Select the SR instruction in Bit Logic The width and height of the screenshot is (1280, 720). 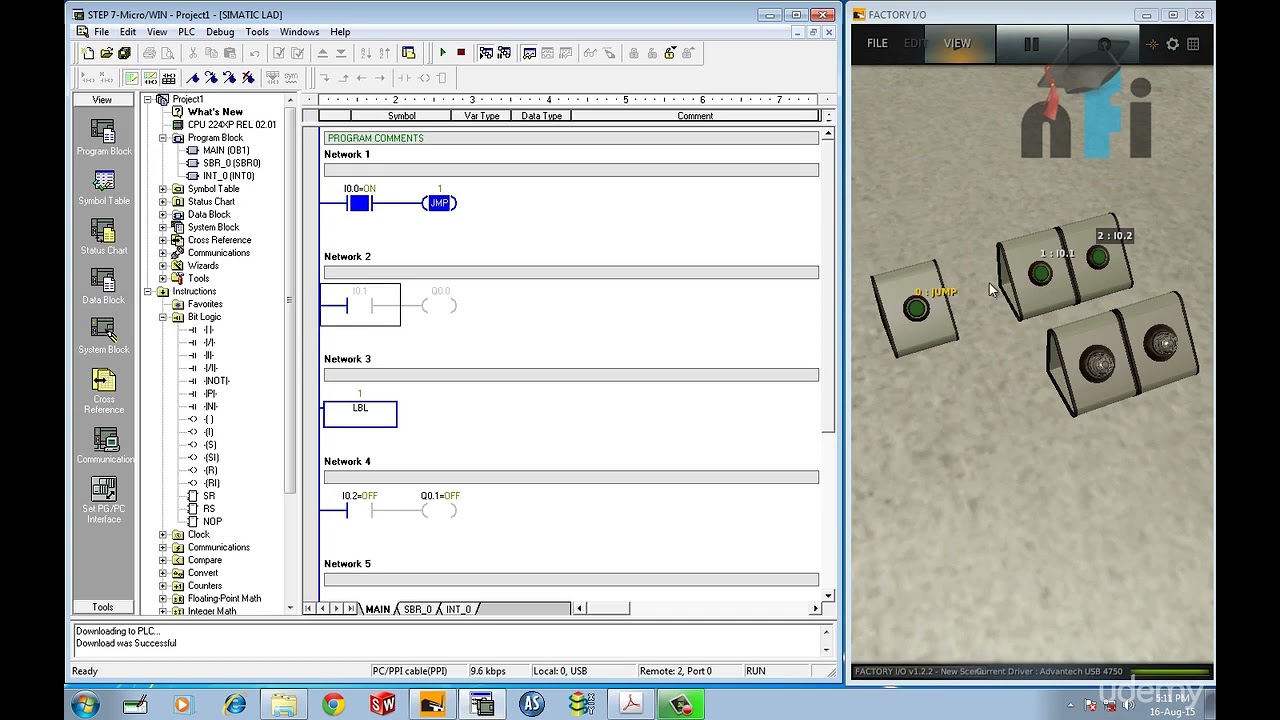tap(208, 496)
